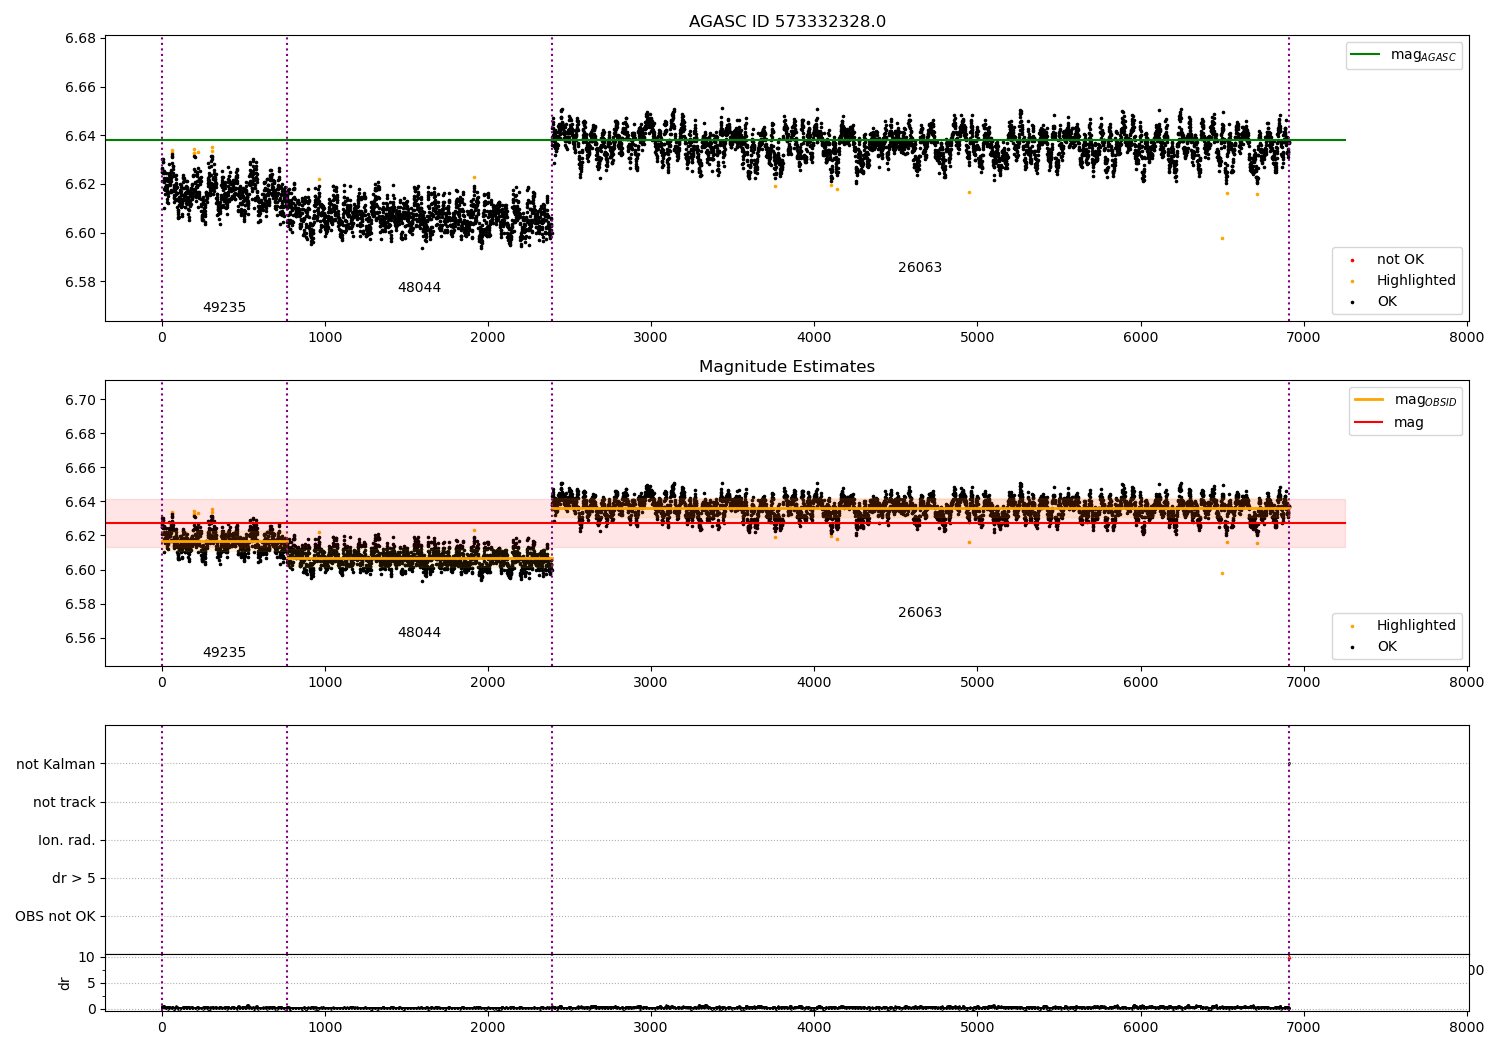Click x-axis tick 7000 below the dr plot
This screenshot has width=1500, height=1050.
click(1303, 1027)
